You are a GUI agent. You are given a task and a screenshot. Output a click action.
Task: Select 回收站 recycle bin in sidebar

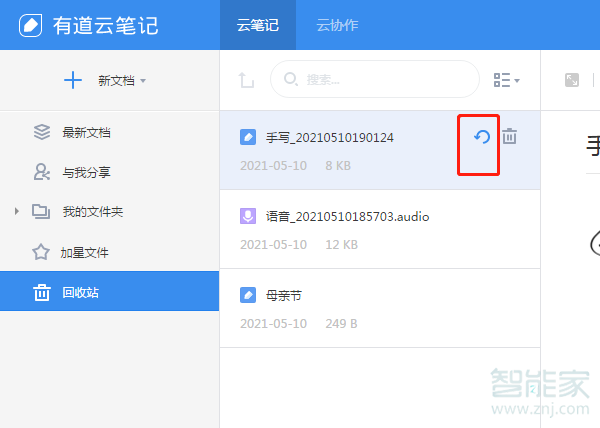(x=80, y=292)
